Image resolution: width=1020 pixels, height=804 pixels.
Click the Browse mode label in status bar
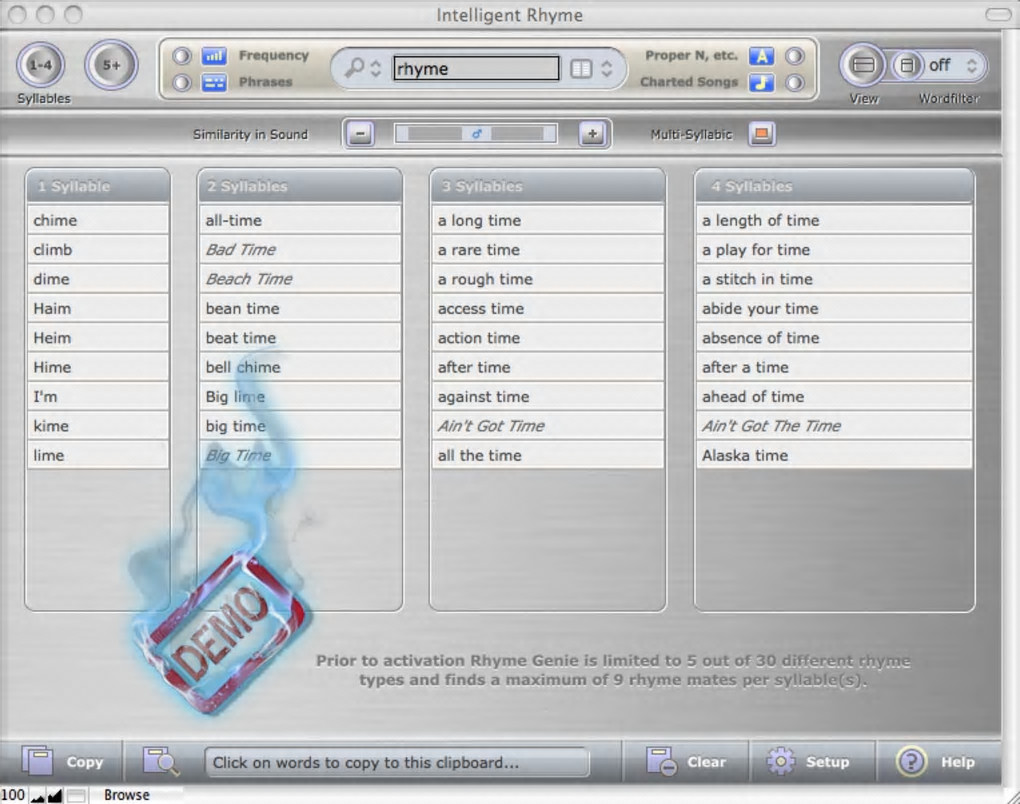(x=127, y=795)
